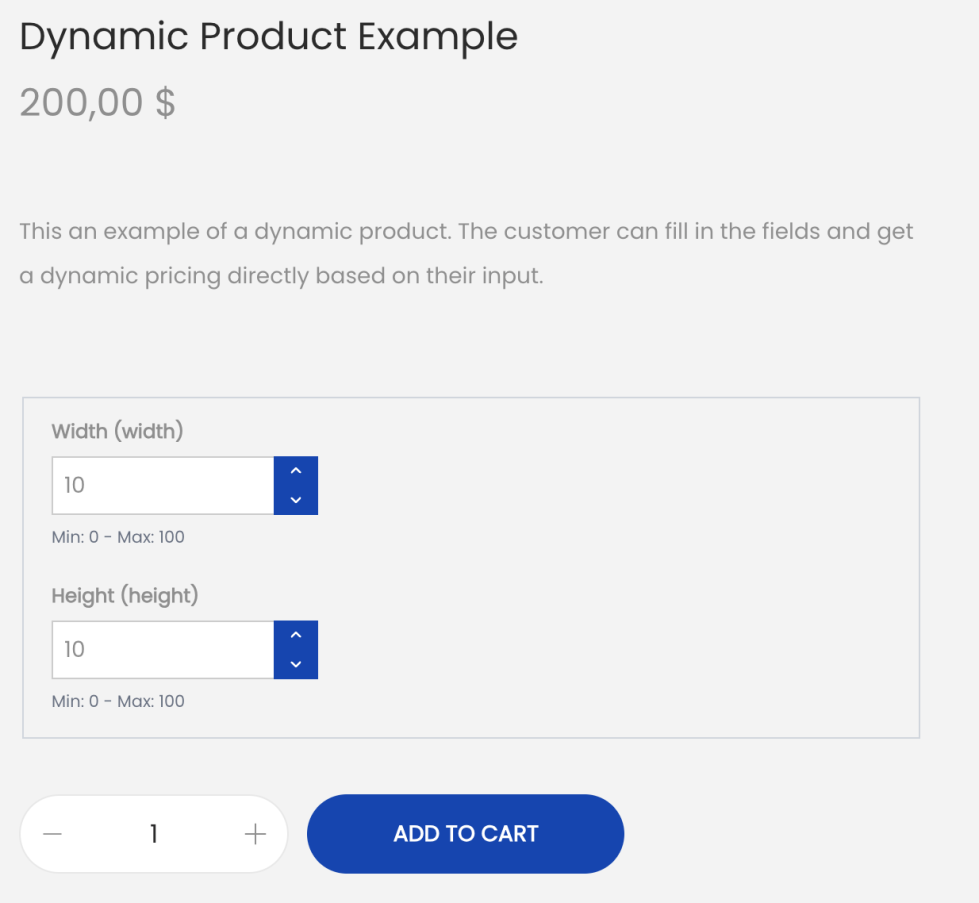Increase Width value with up arrow
This screenshot has height=903, width=979.
(295, 471)
